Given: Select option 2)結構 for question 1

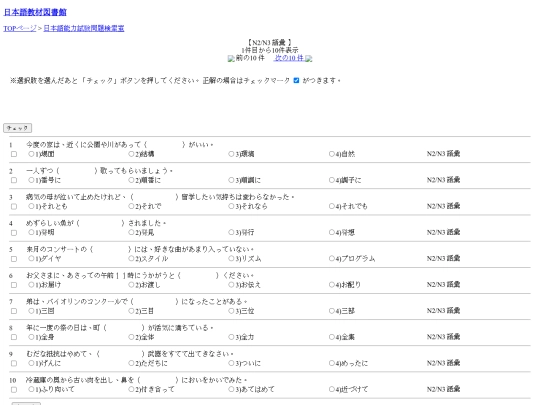Looking at the screenshot, I should click(131, 154).
